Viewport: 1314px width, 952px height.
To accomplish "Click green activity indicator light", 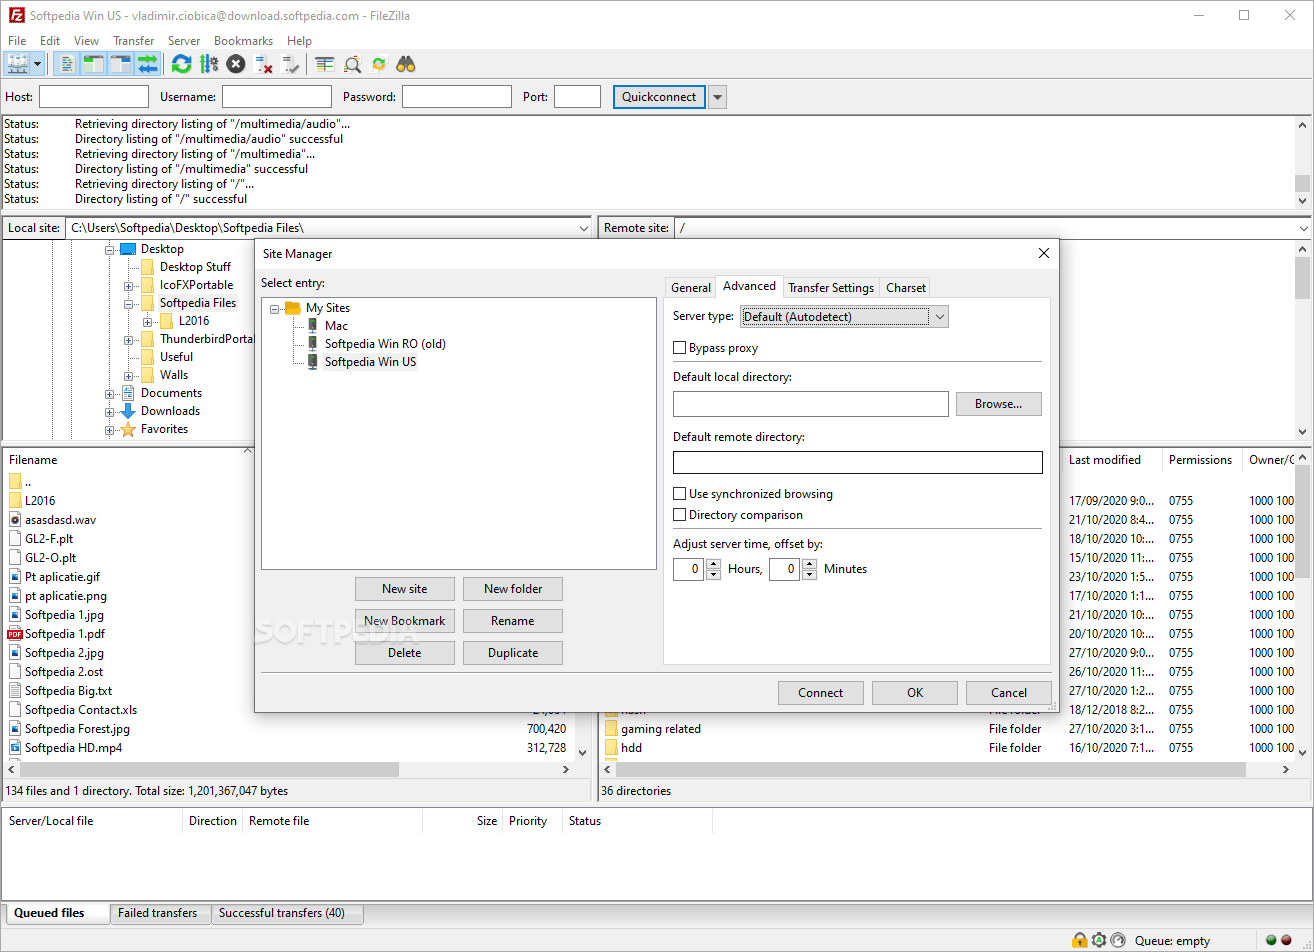I will (1271, 940).
